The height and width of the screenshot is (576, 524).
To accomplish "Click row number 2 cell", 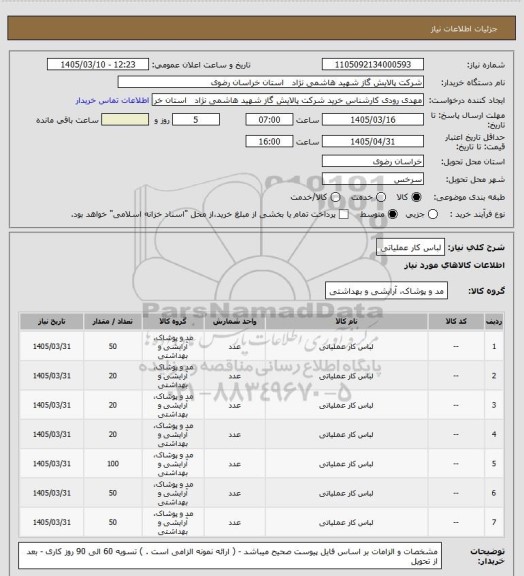I will 494,376.
